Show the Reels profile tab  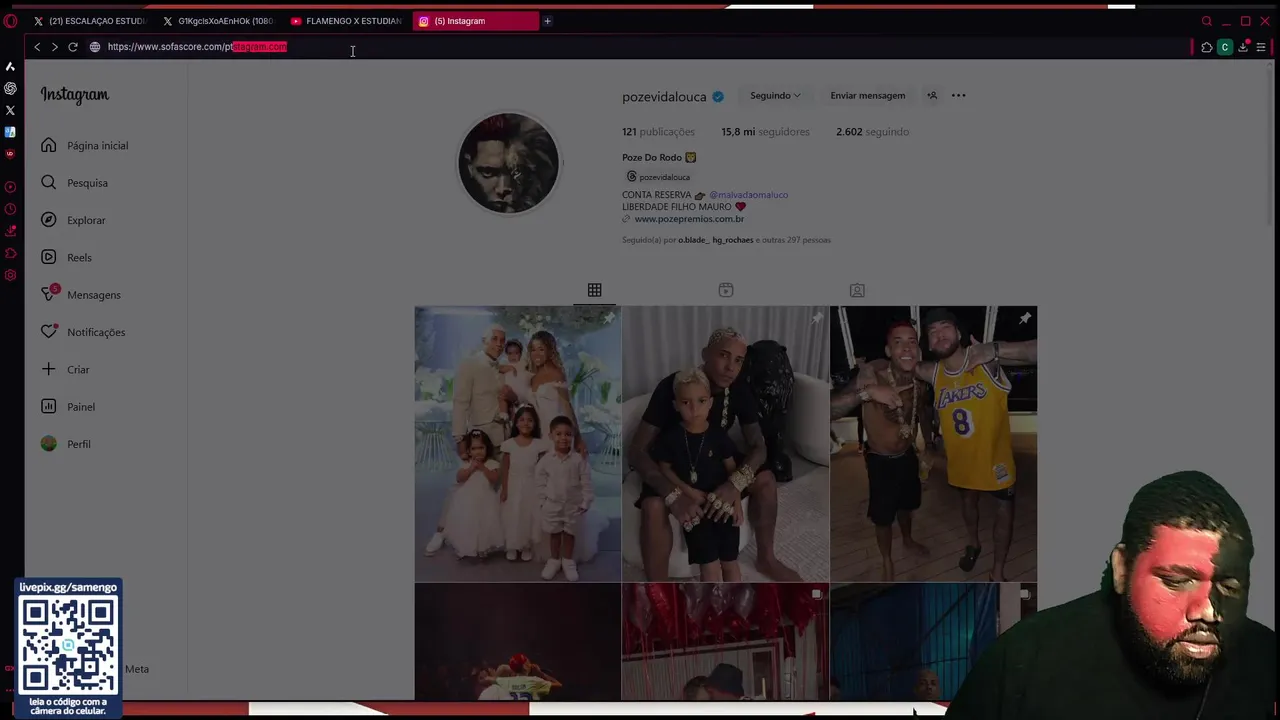tap(726, 290)
